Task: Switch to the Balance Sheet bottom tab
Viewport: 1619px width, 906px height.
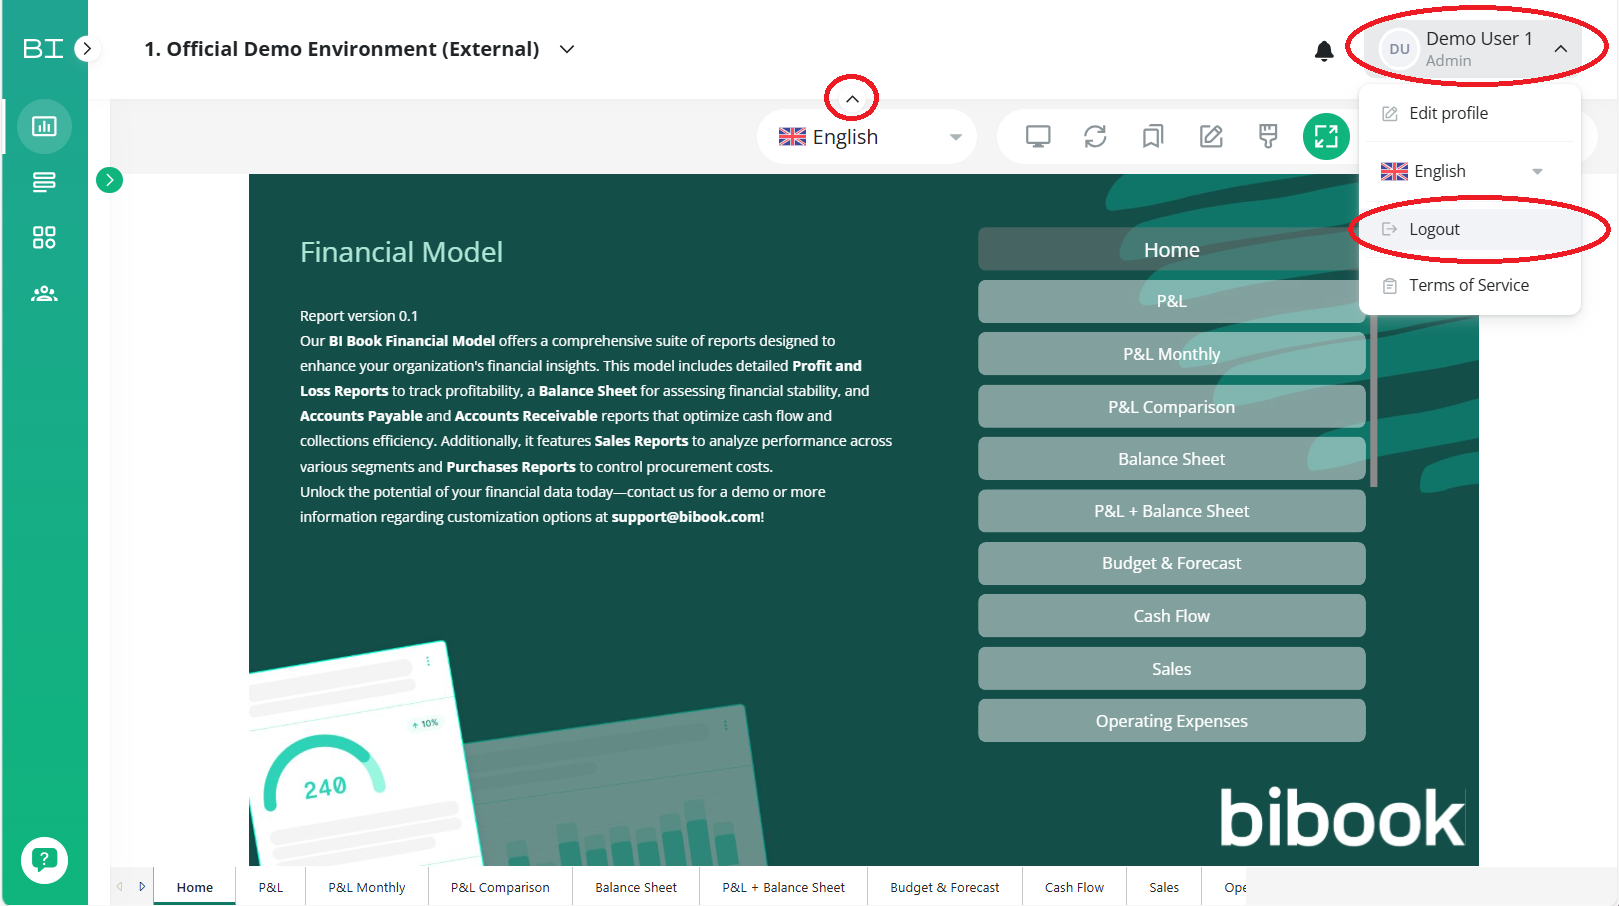Action: point(636,887)
